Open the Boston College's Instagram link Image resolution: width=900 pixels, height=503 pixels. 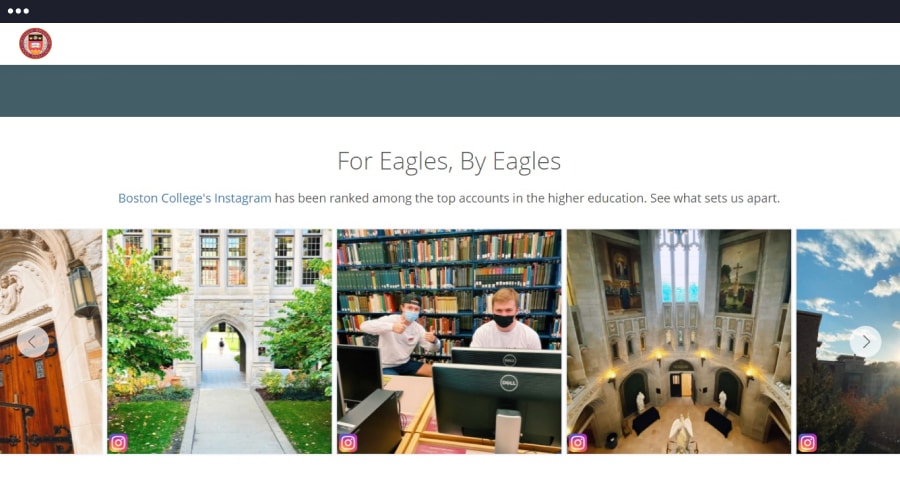point(195,198)
